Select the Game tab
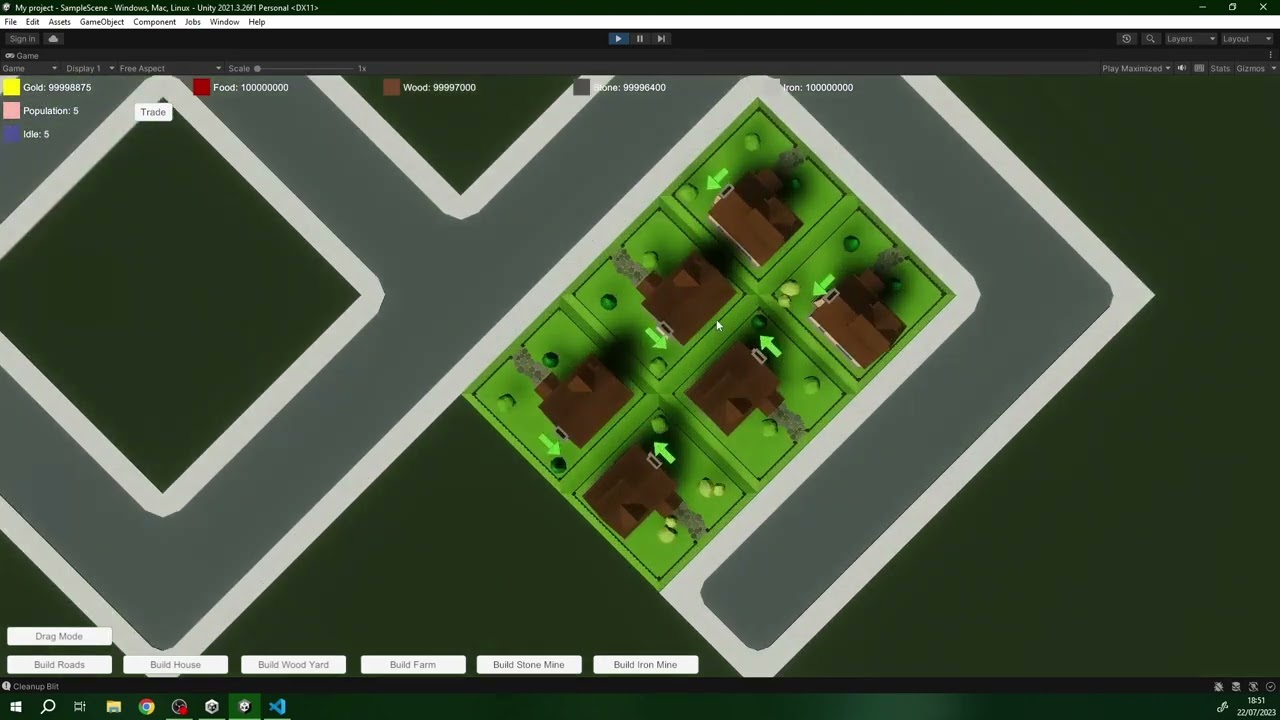 (x=22, y=56)
